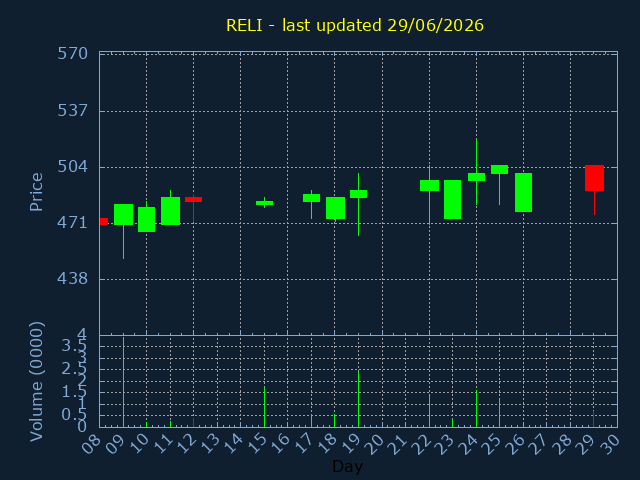Select the red volume bar on day 29
This screenshot has height=480, width=640.
[x=593, y=419]
